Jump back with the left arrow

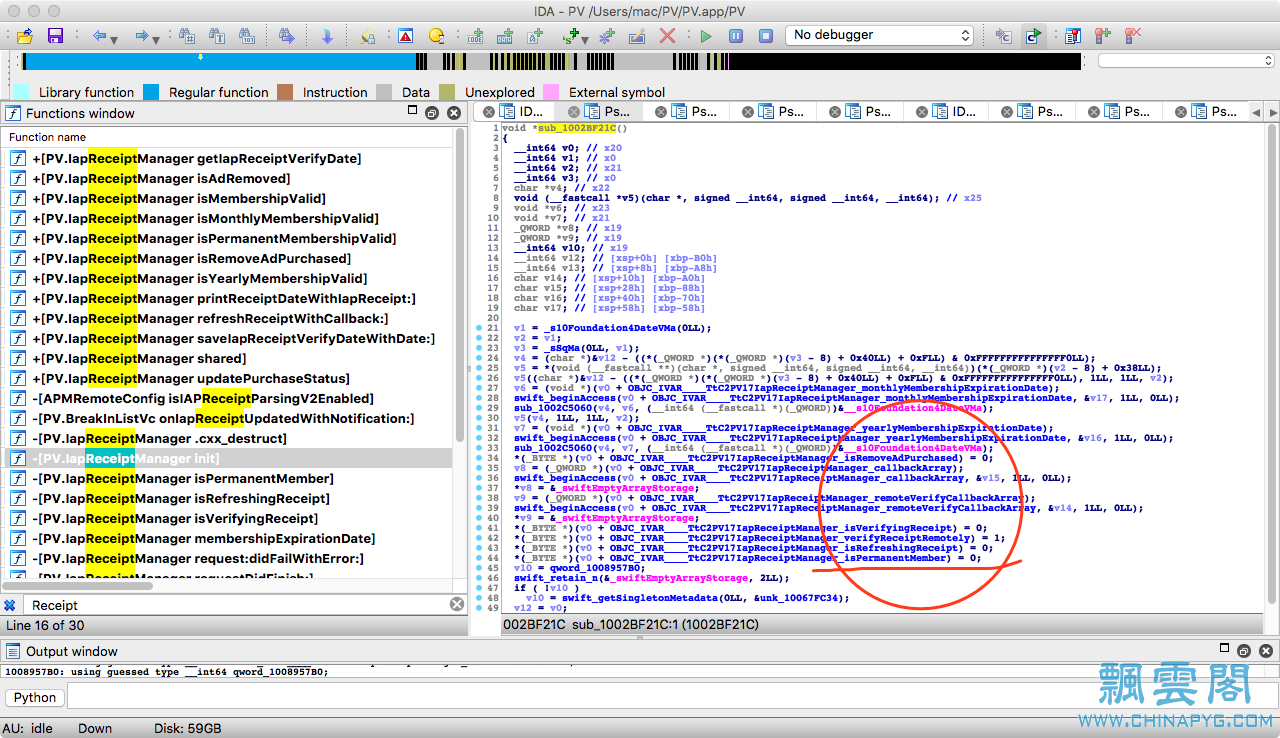[99, 36]
